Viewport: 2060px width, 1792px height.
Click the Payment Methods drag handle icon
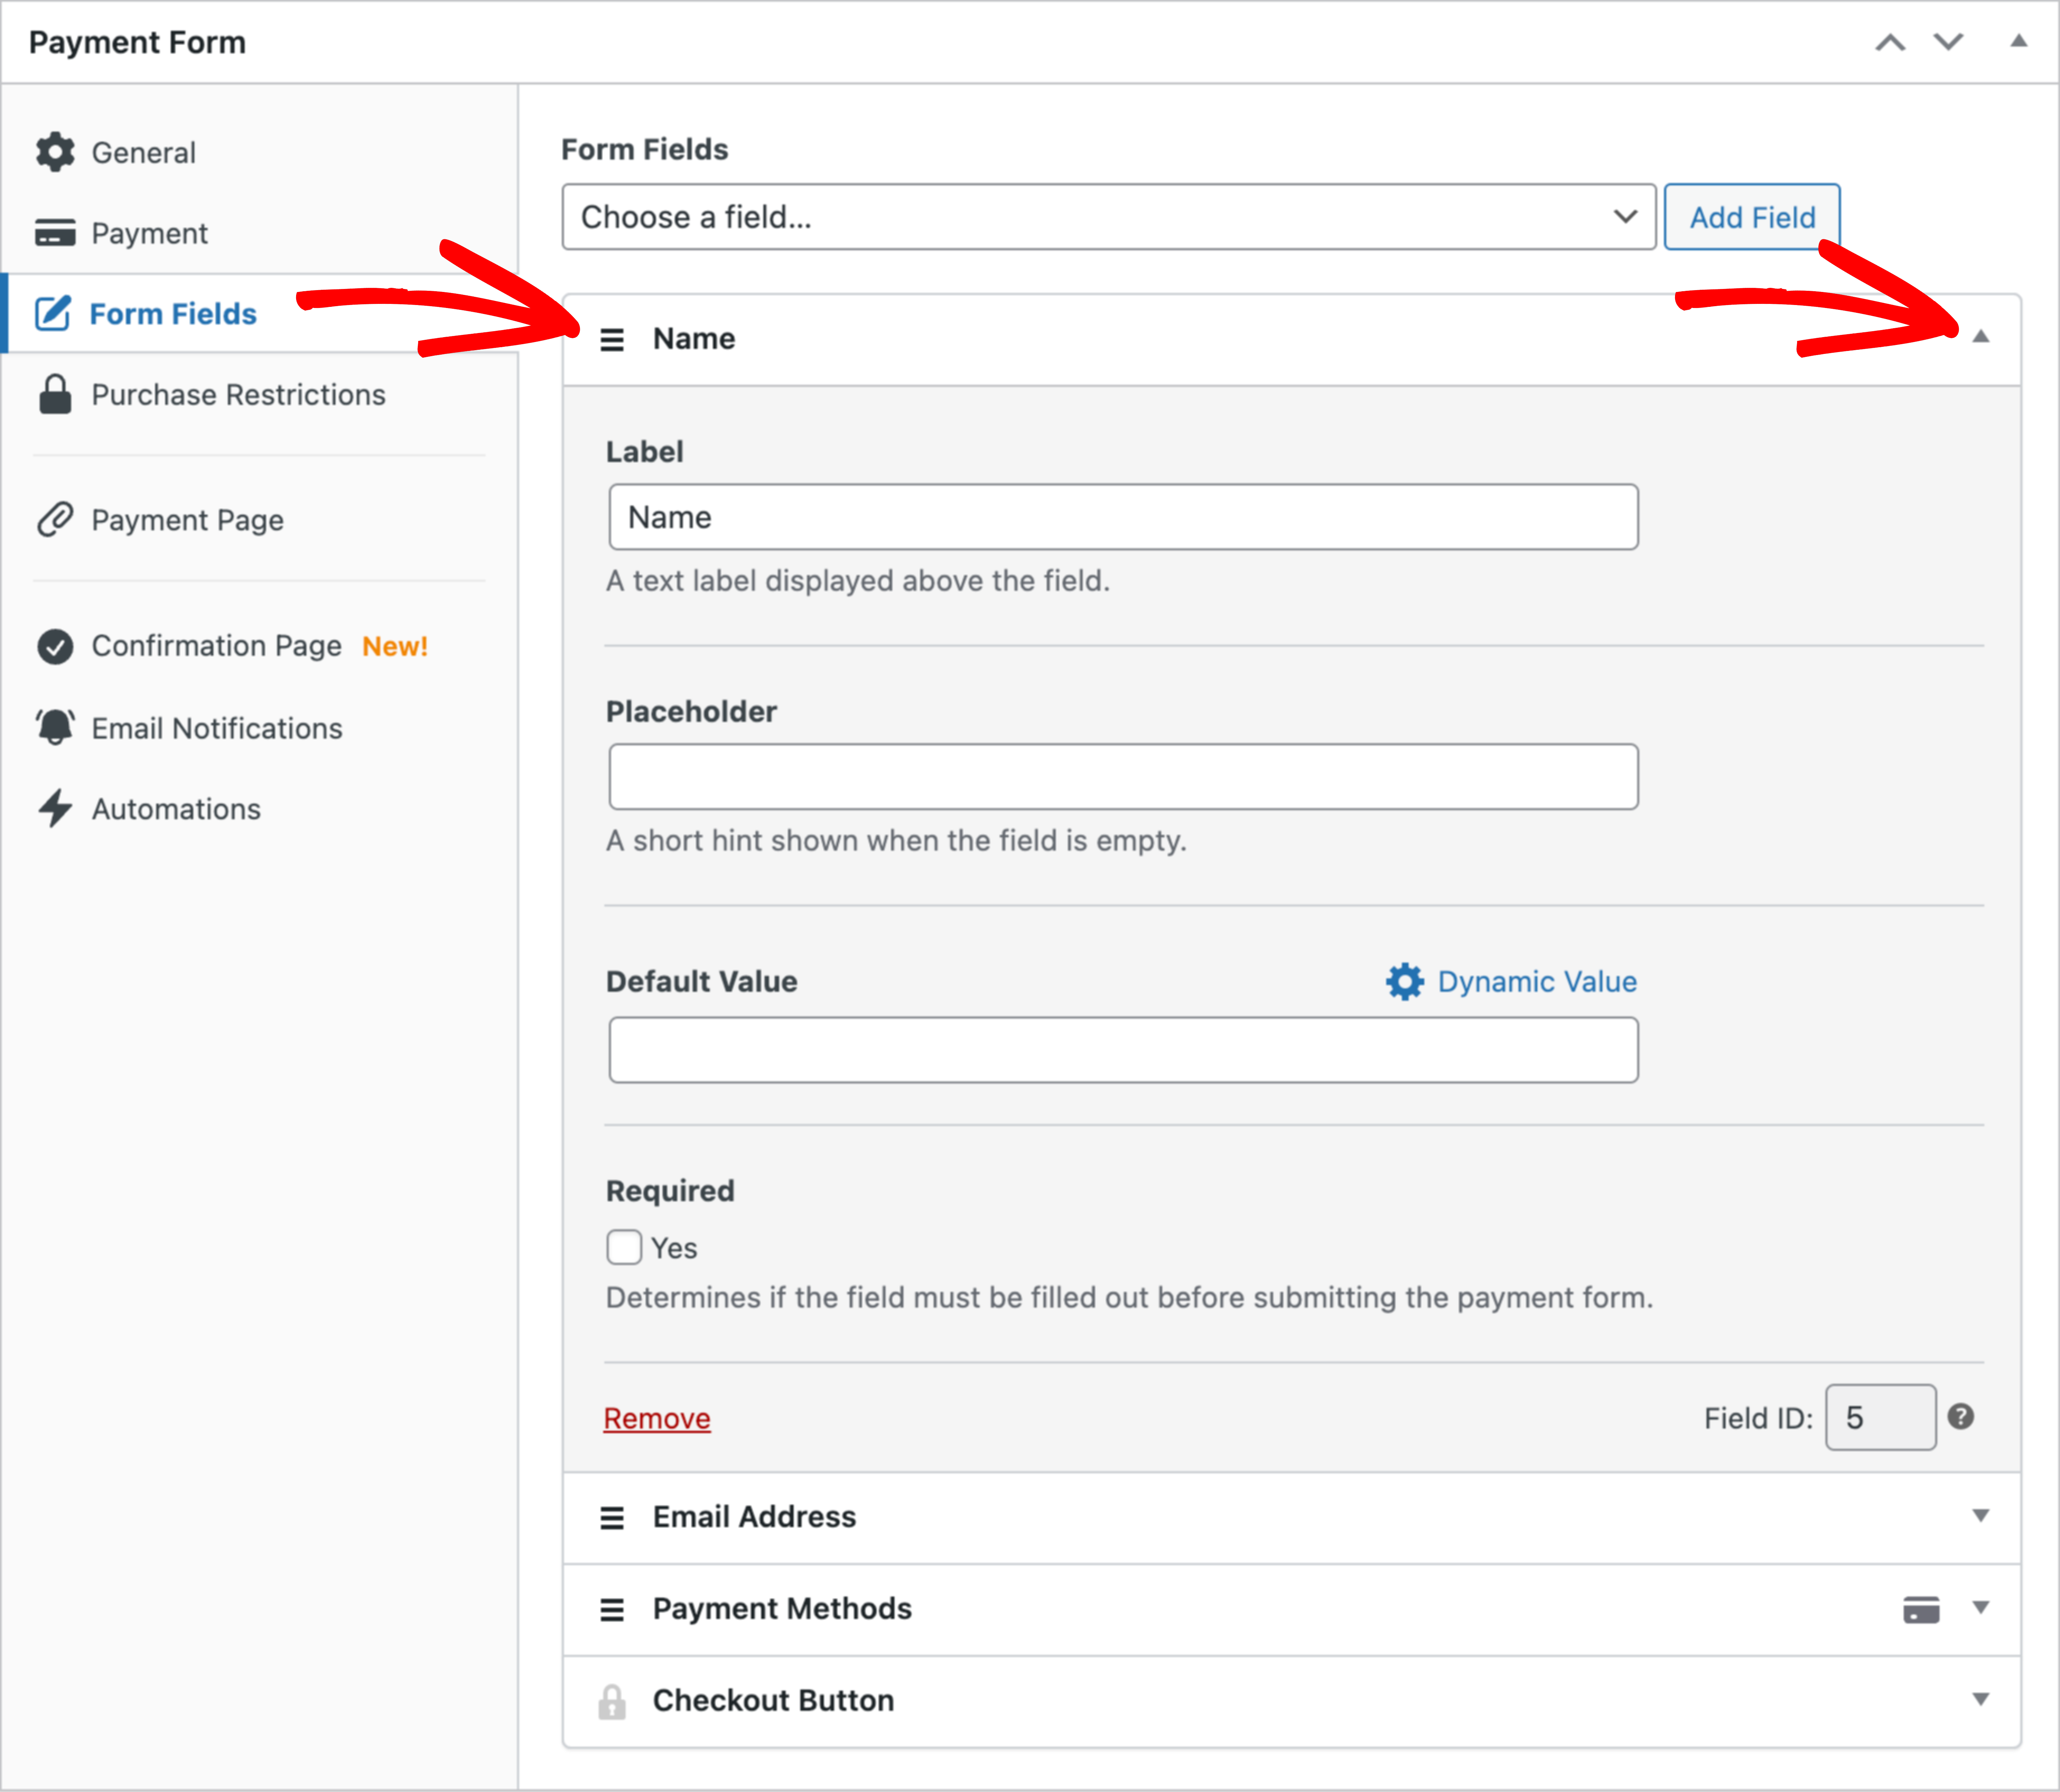(x=612, y=1610)
